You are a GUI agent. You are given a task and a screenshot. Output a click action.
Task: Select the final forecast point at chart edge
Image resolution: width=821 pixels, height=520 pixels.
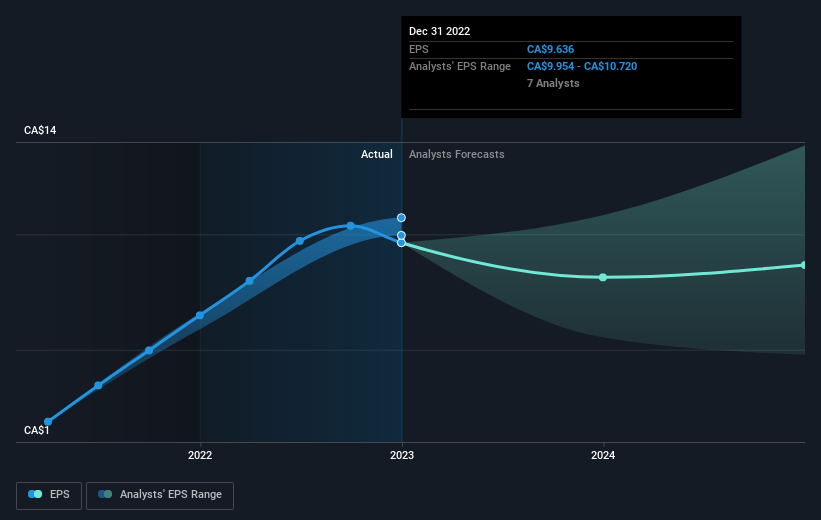804,265
